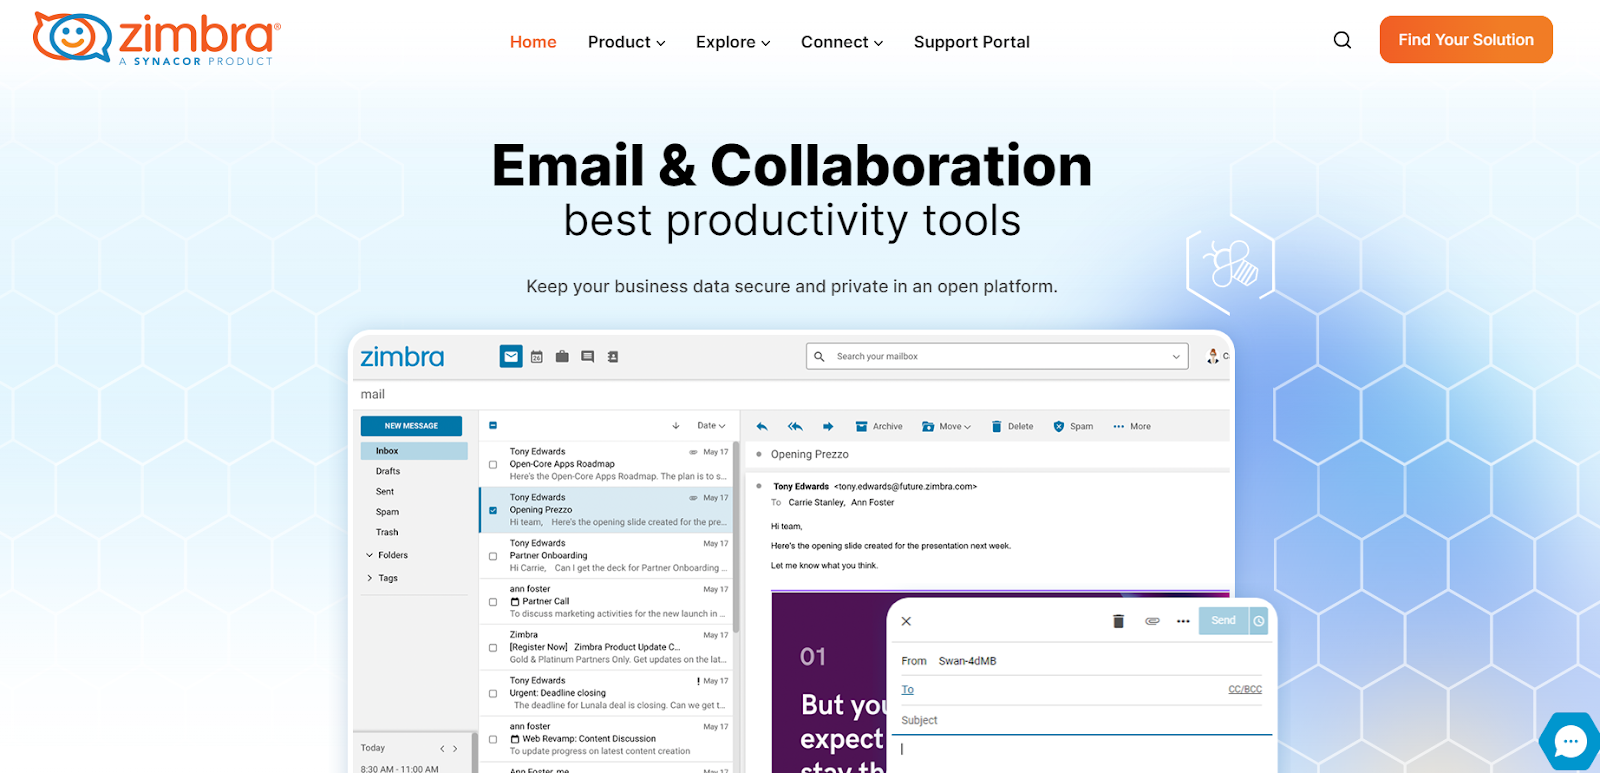Click the user avatar icon in mailbox header

1213,356
